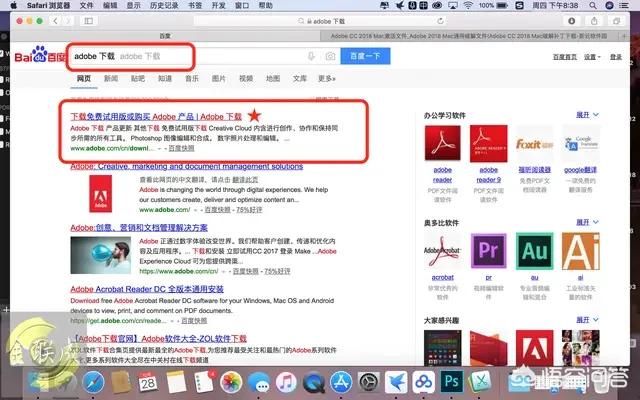Click the Safari forward arrow button
The width and height of the screenshot is (640, 400).
68,21
